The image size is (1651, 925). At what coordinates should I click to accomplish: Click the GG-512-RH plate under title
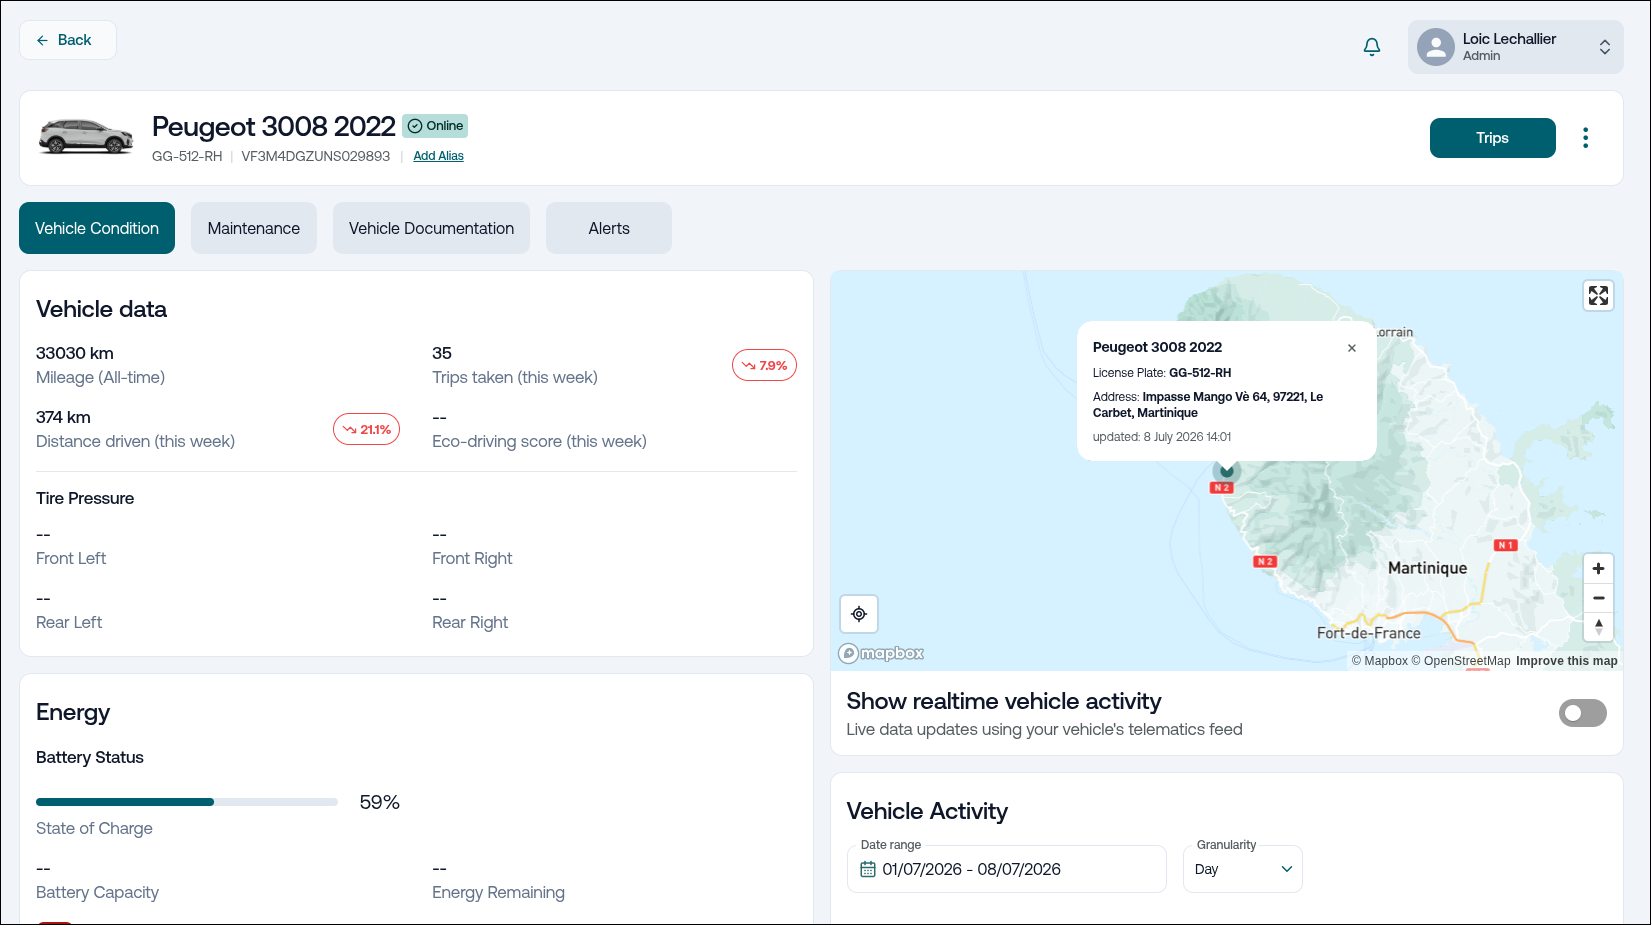point(187,156)
